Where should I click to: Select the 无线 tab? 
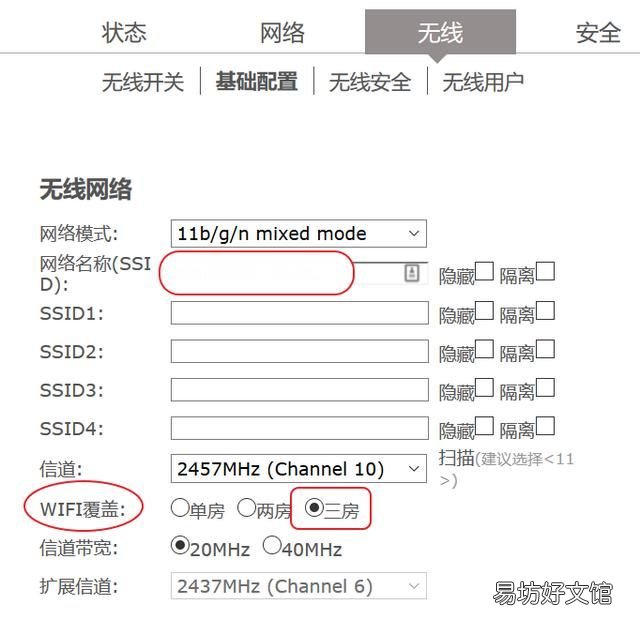[440, 32]
